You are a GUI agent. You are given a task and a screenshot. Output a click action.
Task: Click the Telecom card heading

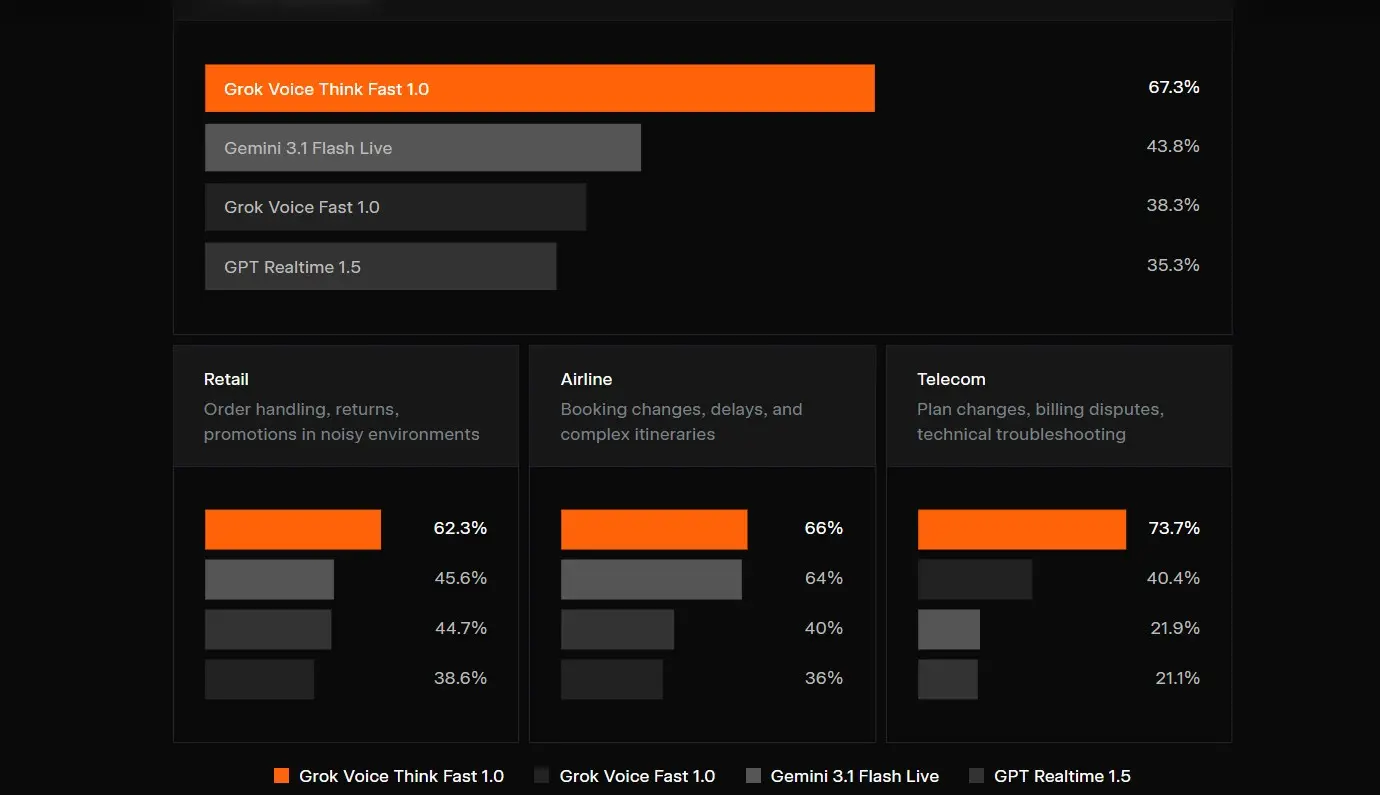click(x=951, y=379)
